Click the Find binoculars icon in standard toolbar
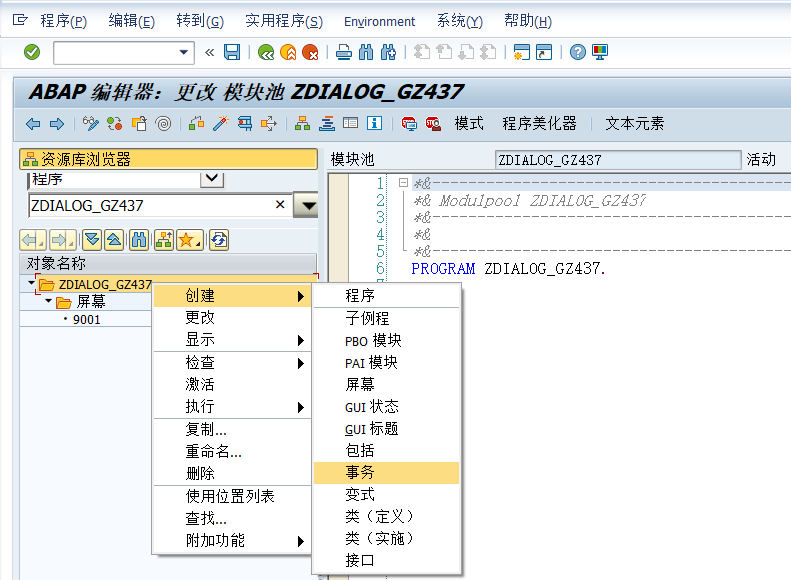Viewport: 791px width, 580px height. click(366, 52)
